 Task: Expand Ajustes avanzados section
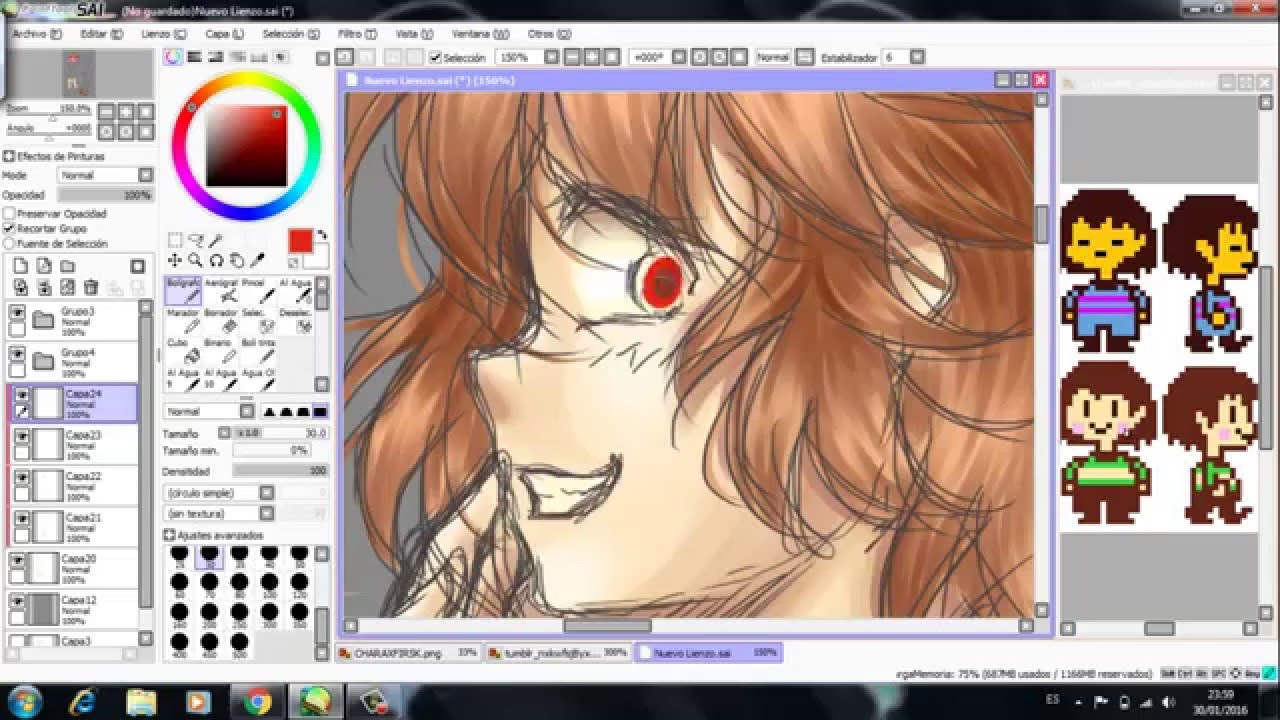point(169,535)
